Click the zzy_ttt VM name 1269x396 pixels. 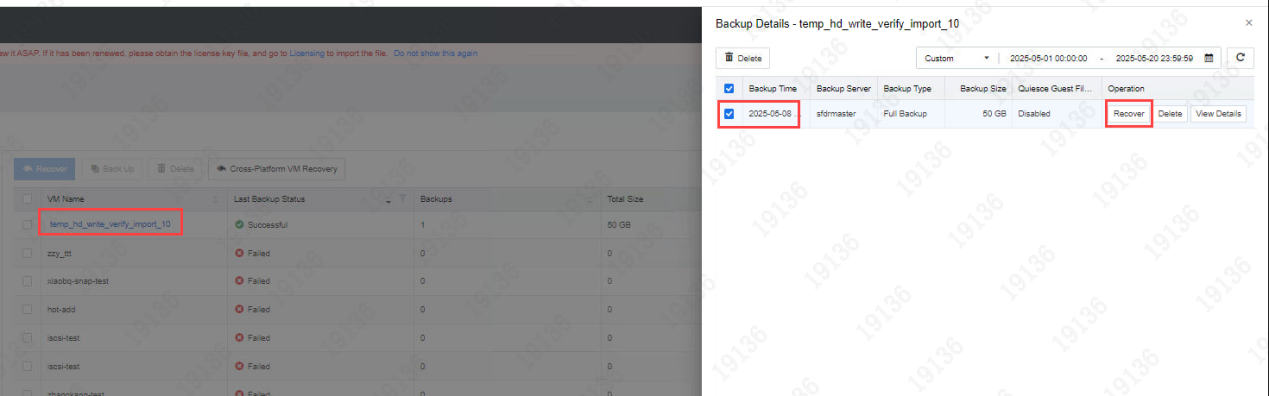point(60,253)
